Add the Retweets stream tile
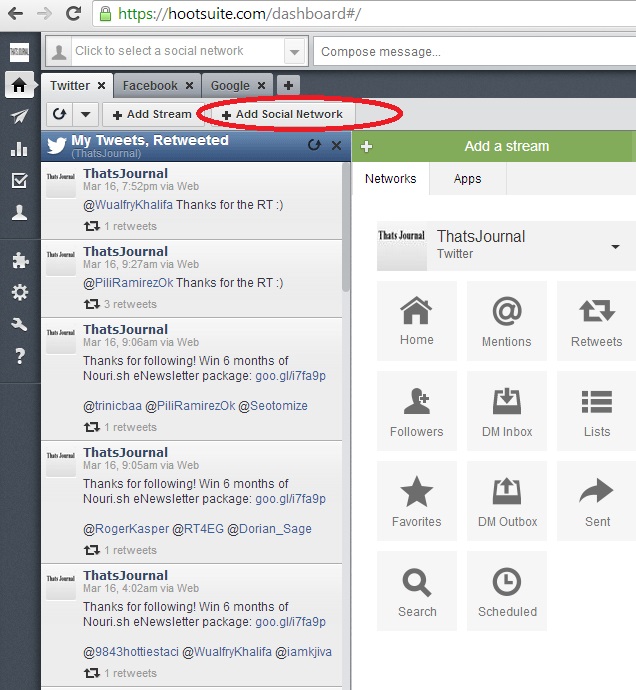 [x=596, y=321]
